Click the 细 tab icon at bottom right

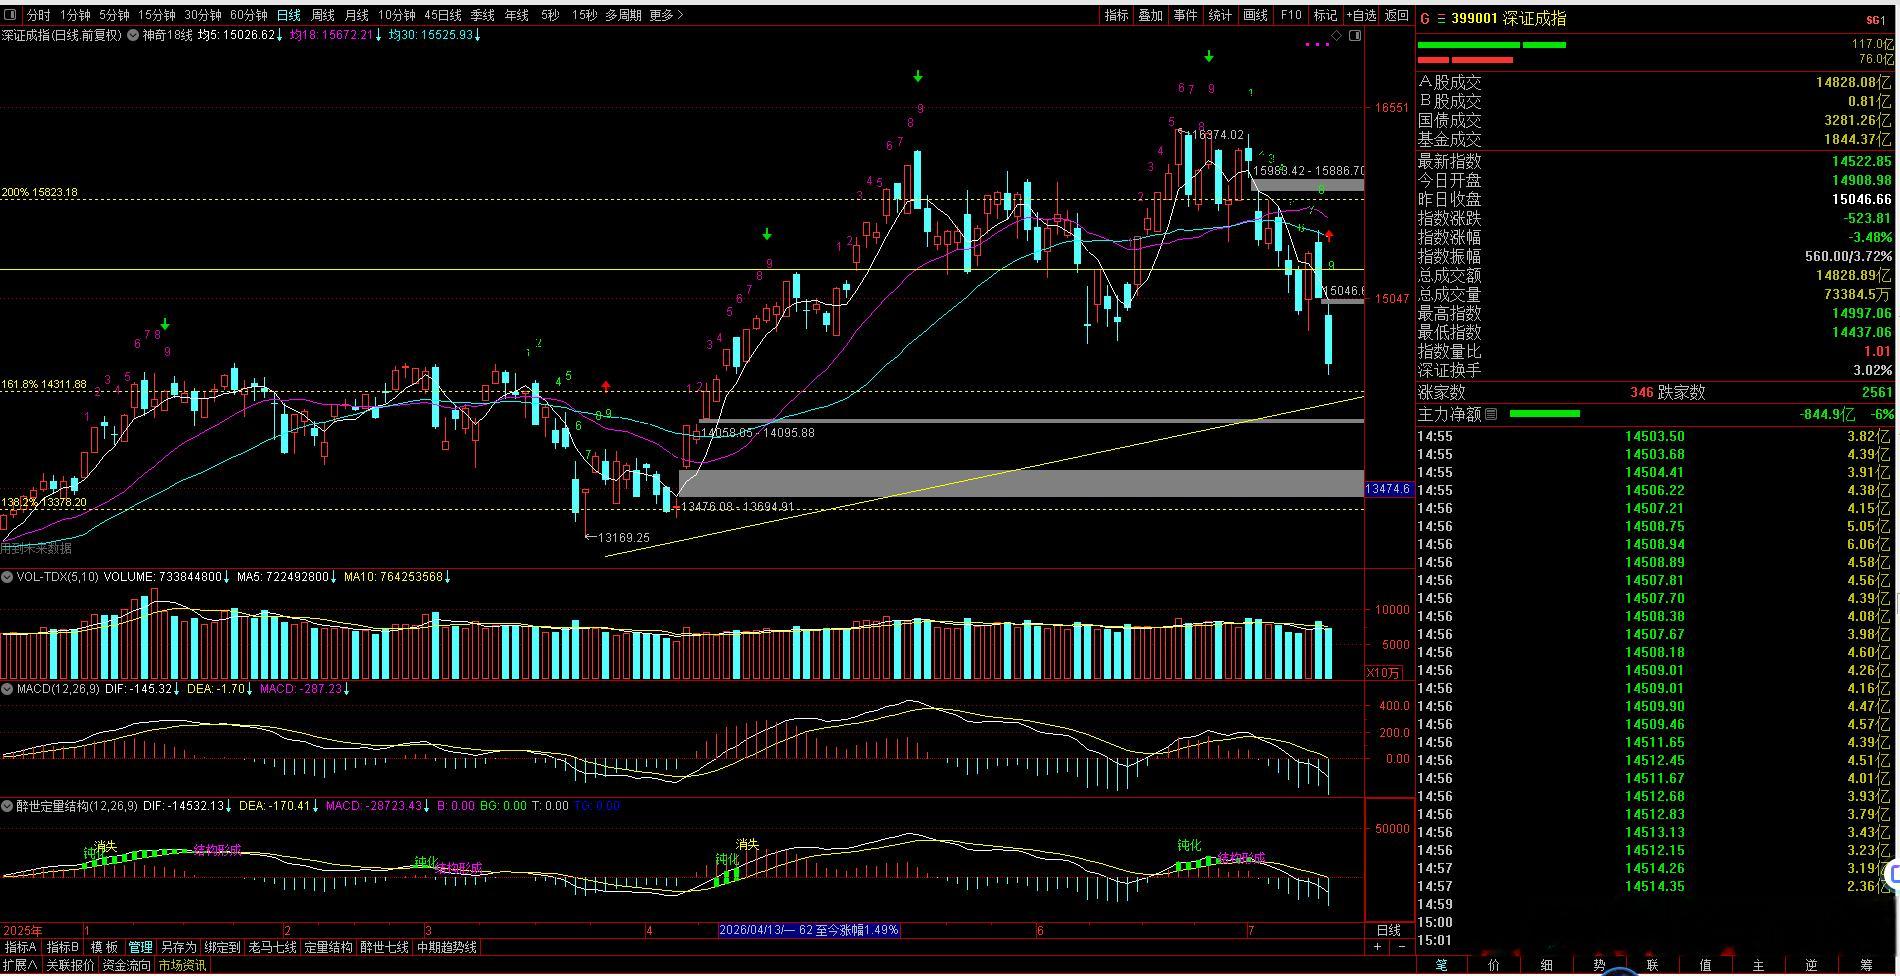(x=1547, y=965)
